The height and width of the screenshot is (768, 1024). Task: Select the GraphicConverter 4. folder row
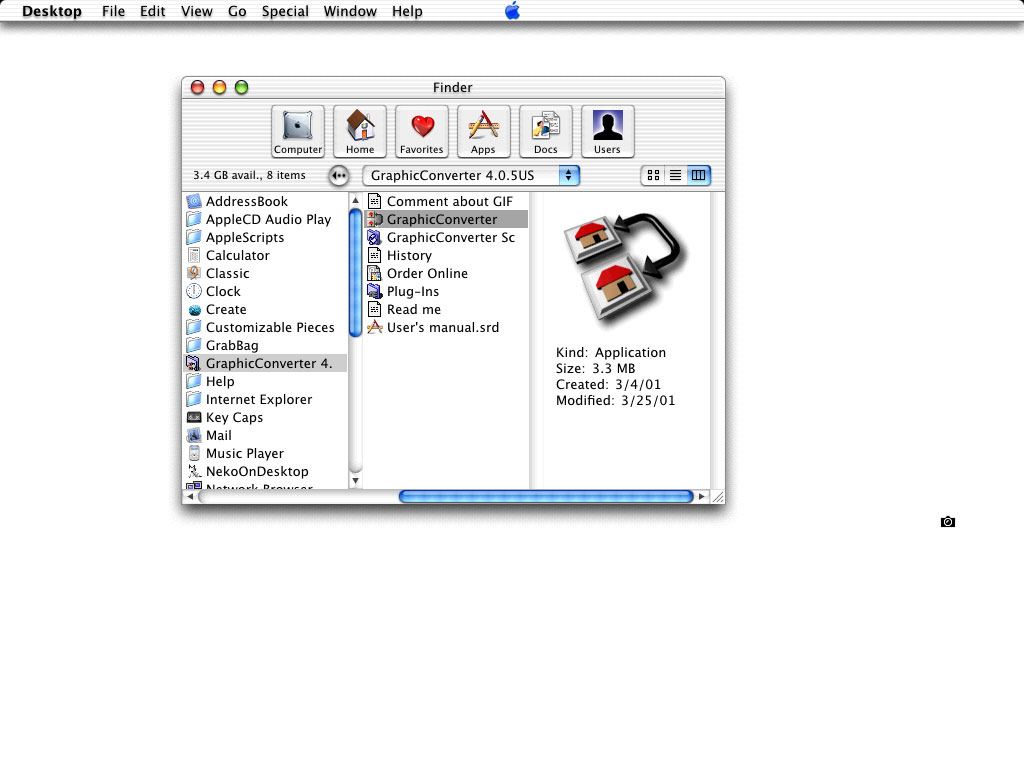coord(266,363)
